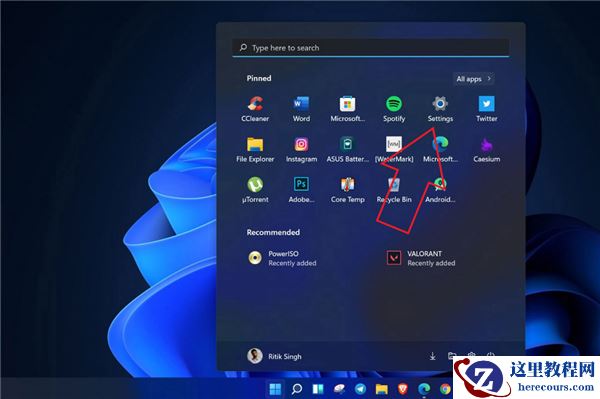Open µTorrent from pinned apps
Screen dimensions: 600x399
(255, 190)
